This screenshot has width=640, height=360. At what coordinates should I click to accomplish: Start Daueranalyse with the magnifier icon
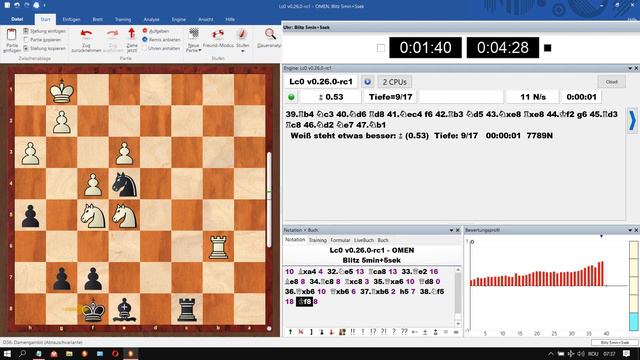(270, 34)
